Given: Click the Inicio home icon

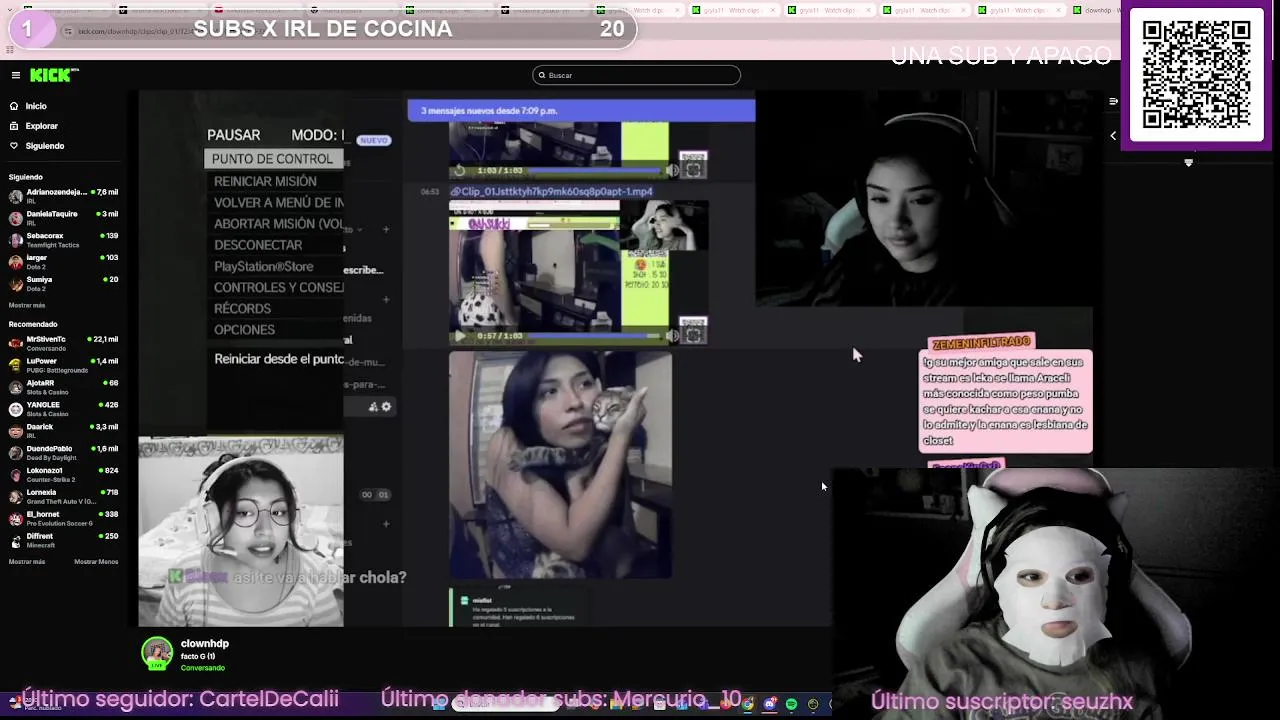Looking at the screenshot, I should [14, 106].
